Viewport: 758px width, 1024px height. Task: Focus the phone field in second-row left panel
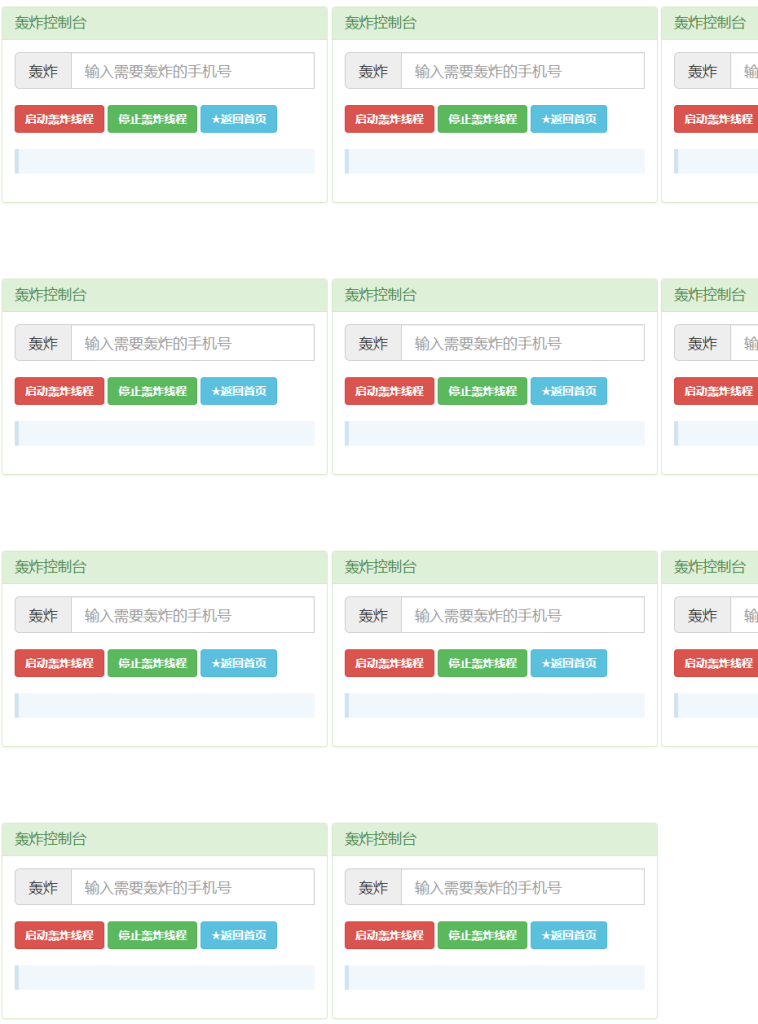coord(193,343)
